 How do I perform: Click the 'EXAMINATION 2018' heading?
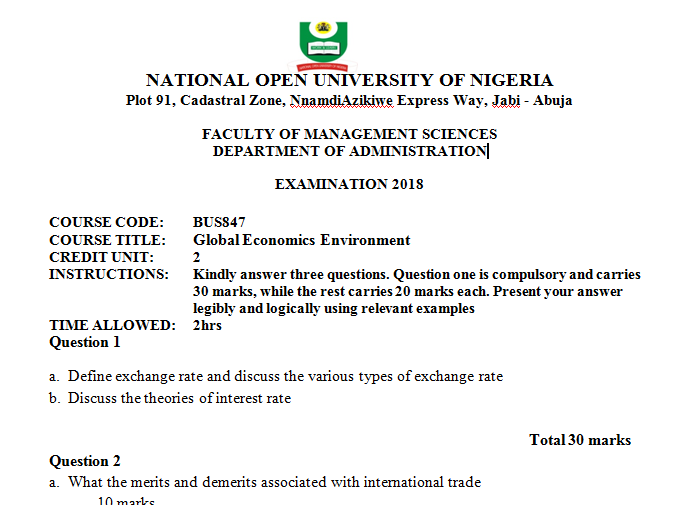[349, 184]
